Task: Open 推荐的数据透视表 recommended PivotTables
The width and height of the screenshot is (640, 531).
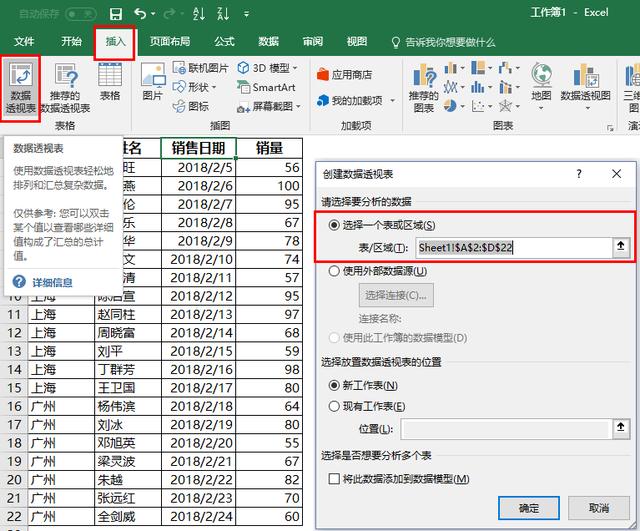Action: click(x=66, y=87)
